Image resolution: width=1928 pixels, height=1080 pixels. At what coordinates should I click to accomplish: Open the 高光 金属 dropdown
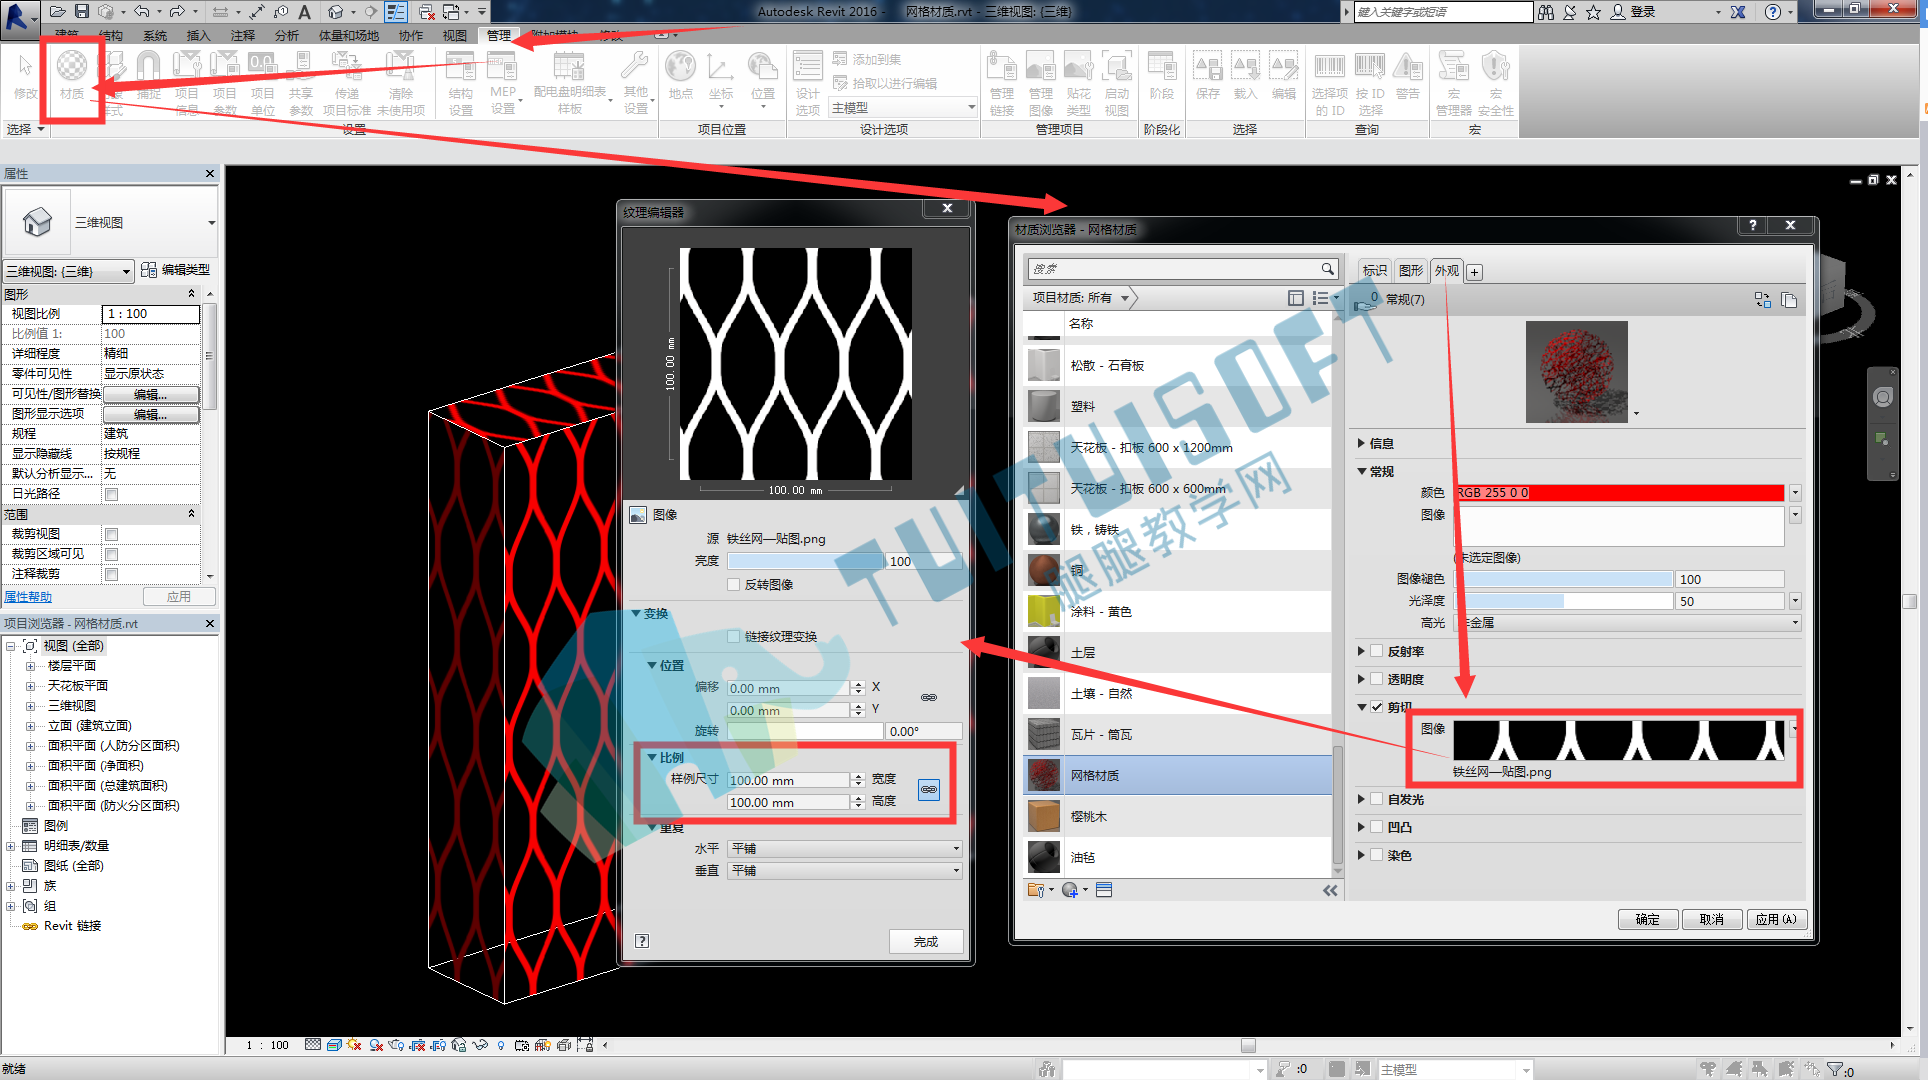(1628, 622)
